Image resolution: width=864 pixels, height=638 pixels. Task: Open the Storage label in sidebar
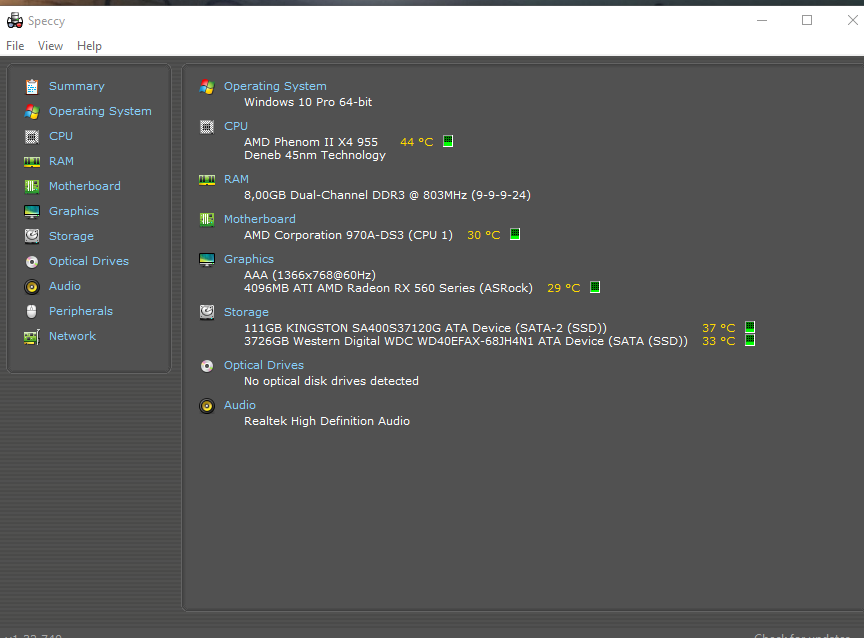[x=71, y=236]
